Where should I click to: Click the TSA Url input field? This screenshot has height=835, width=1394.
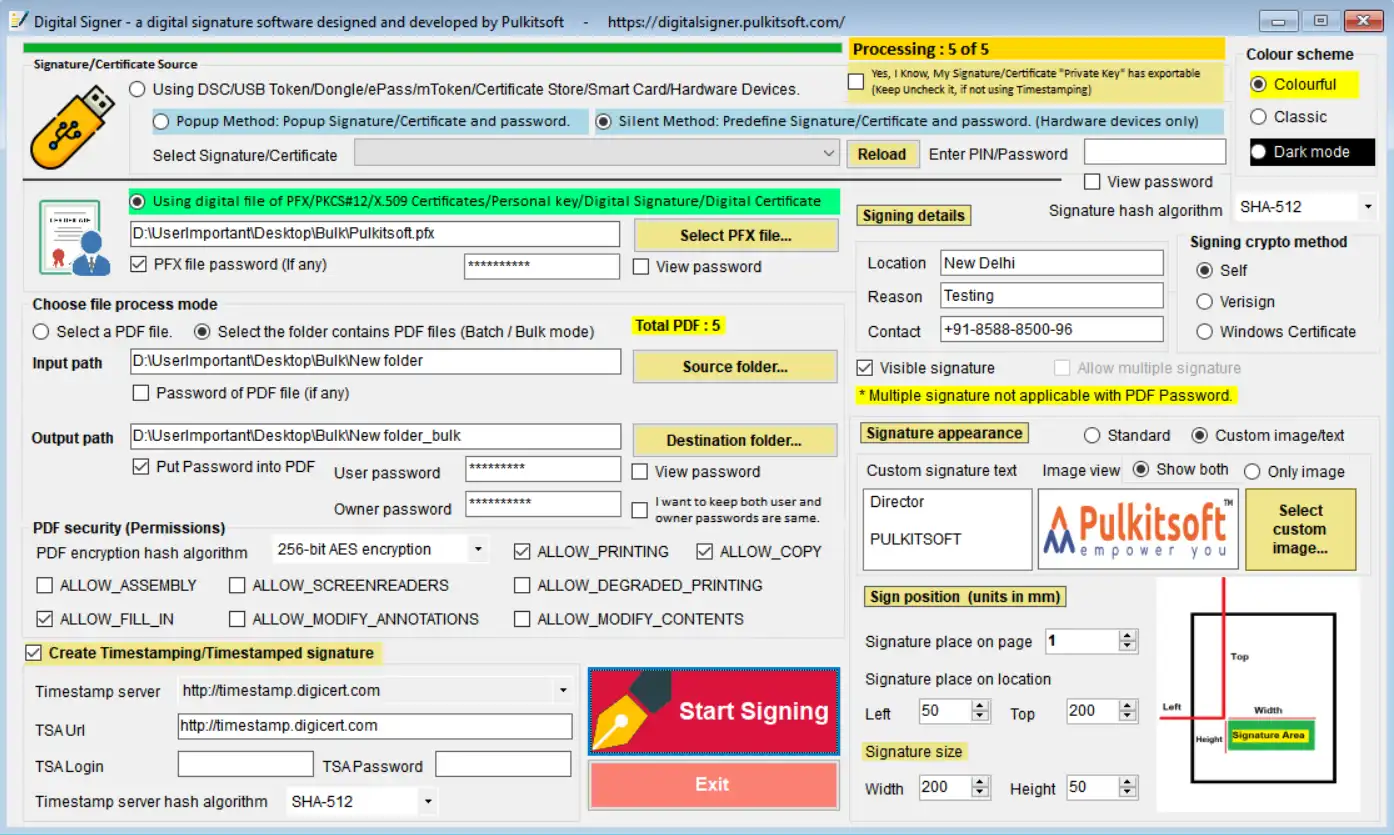click(375, 726)
